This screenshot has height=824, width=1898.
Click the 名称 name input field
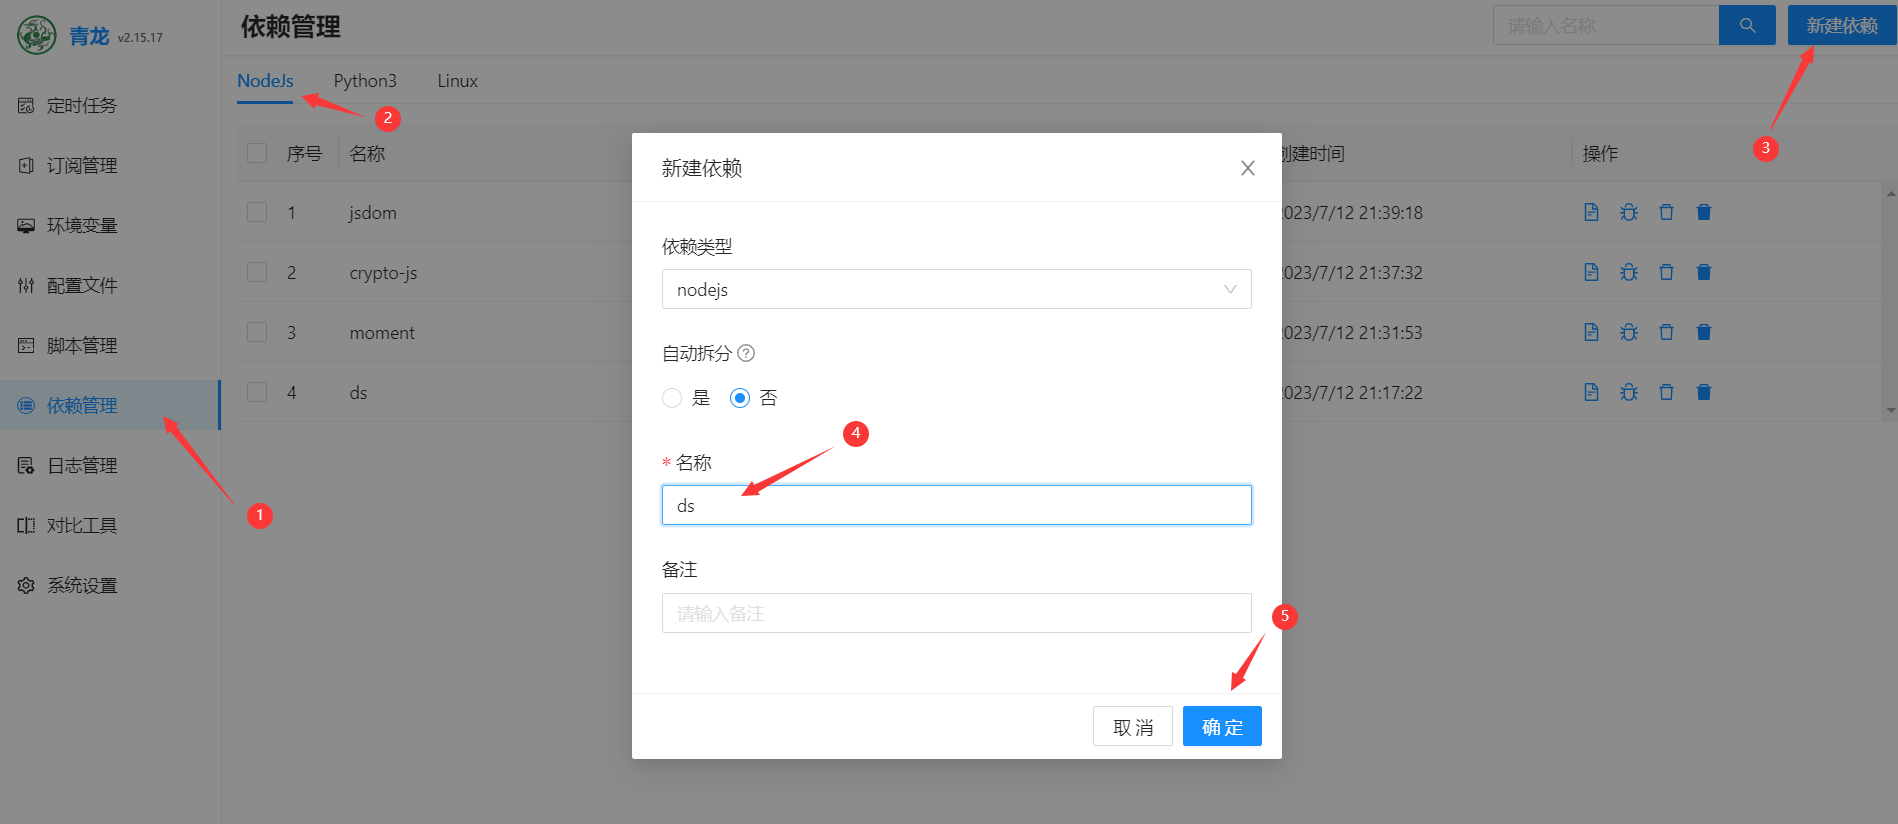956,505
